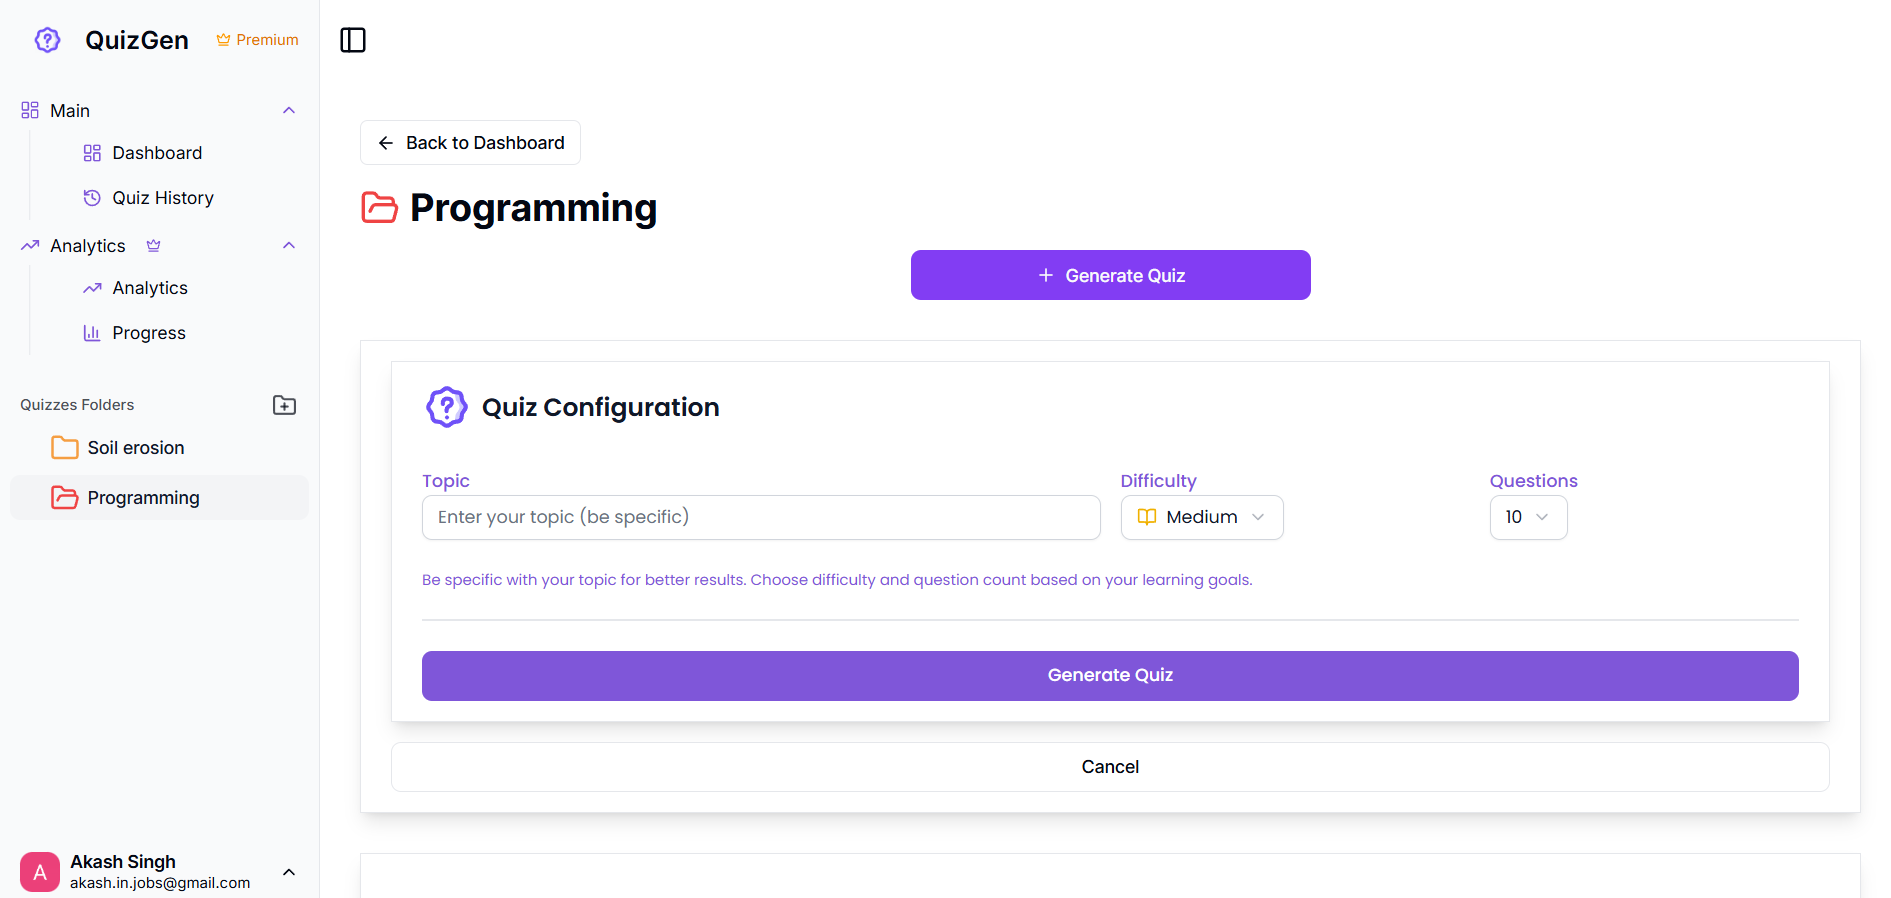This screenshot has width=1891, height=898.
Task: Click the new folder icon beside Quizzes Folders
Action: point(284,405)
